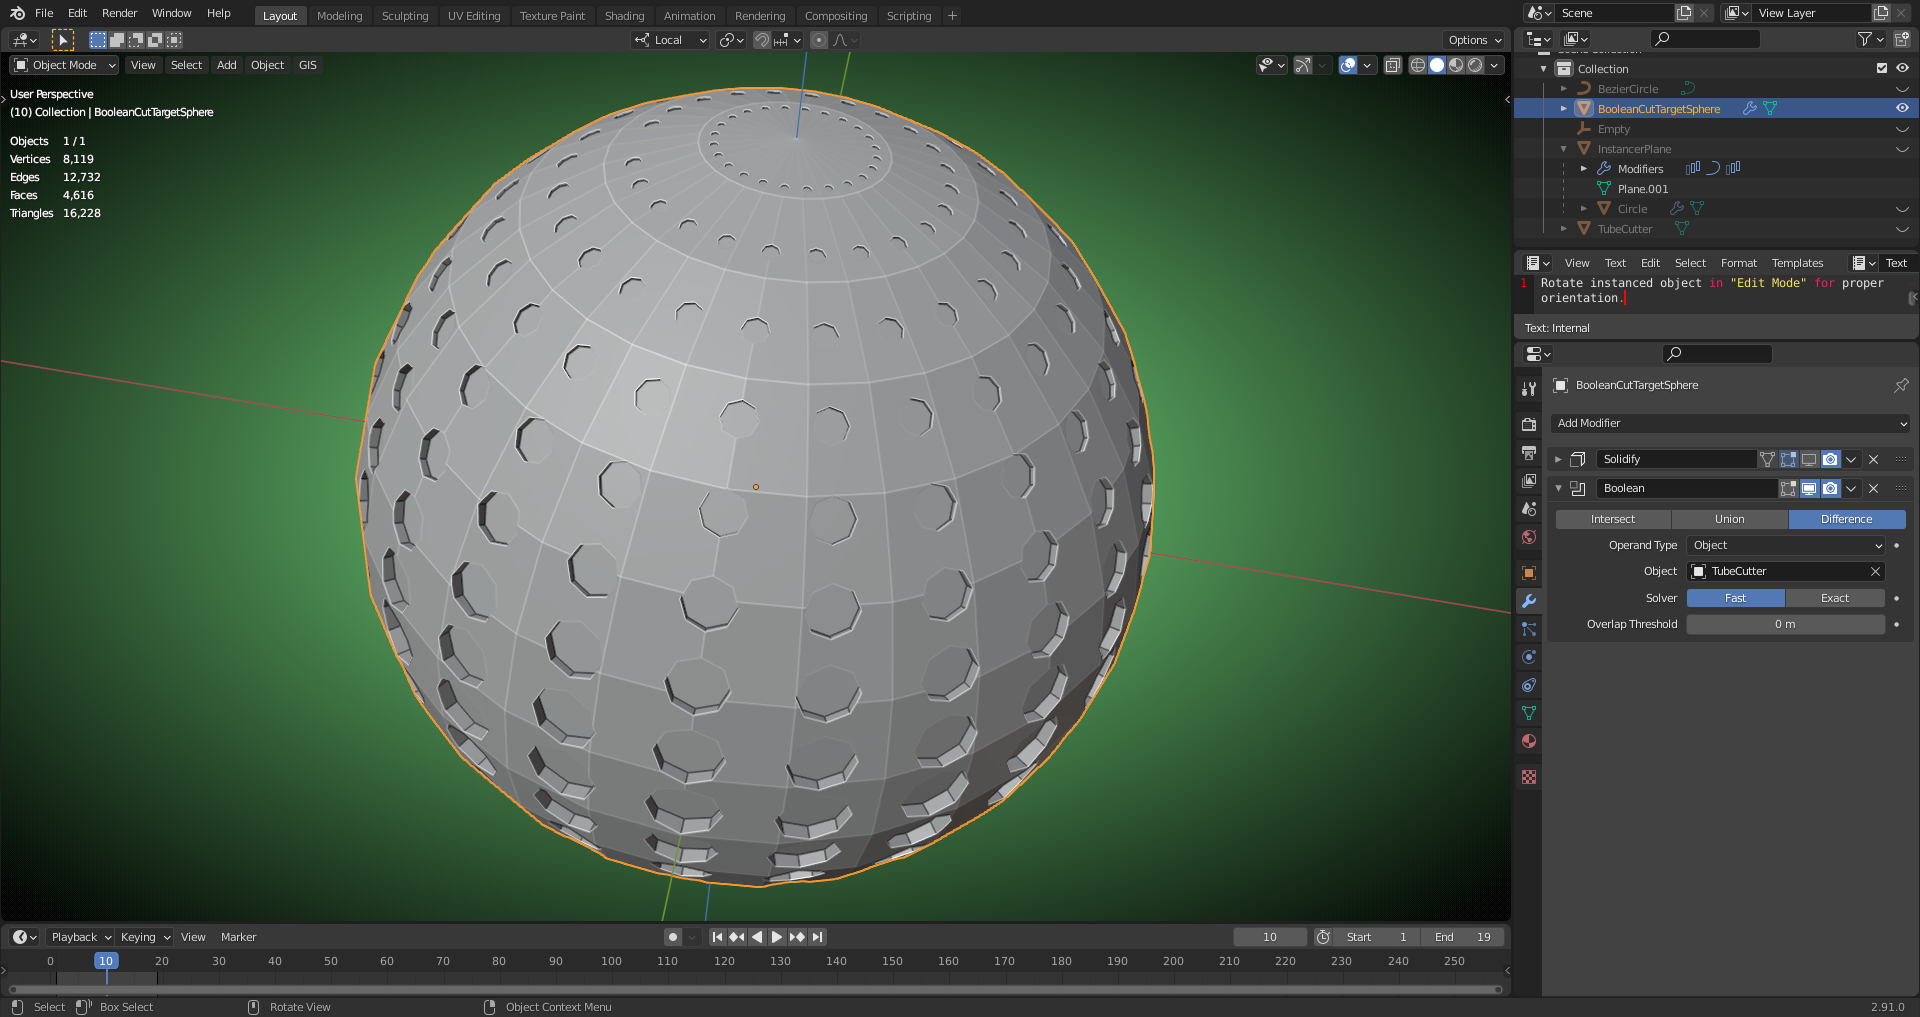Open the Render menu
The height and width of the screenshot is (1017, 1920).
pyautogui.click(x=119, y=13)
